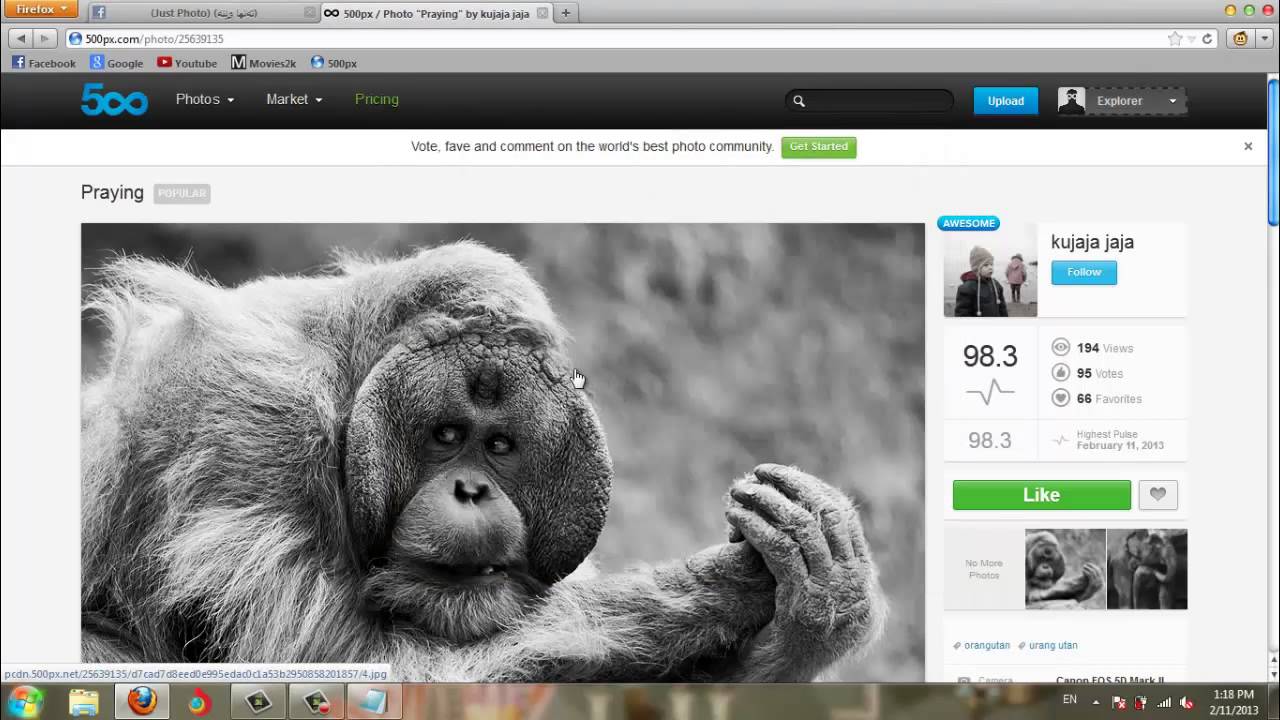Reload the page with refresh icon
Viewport: 1280px width, 720px height.
point(1207,39)
